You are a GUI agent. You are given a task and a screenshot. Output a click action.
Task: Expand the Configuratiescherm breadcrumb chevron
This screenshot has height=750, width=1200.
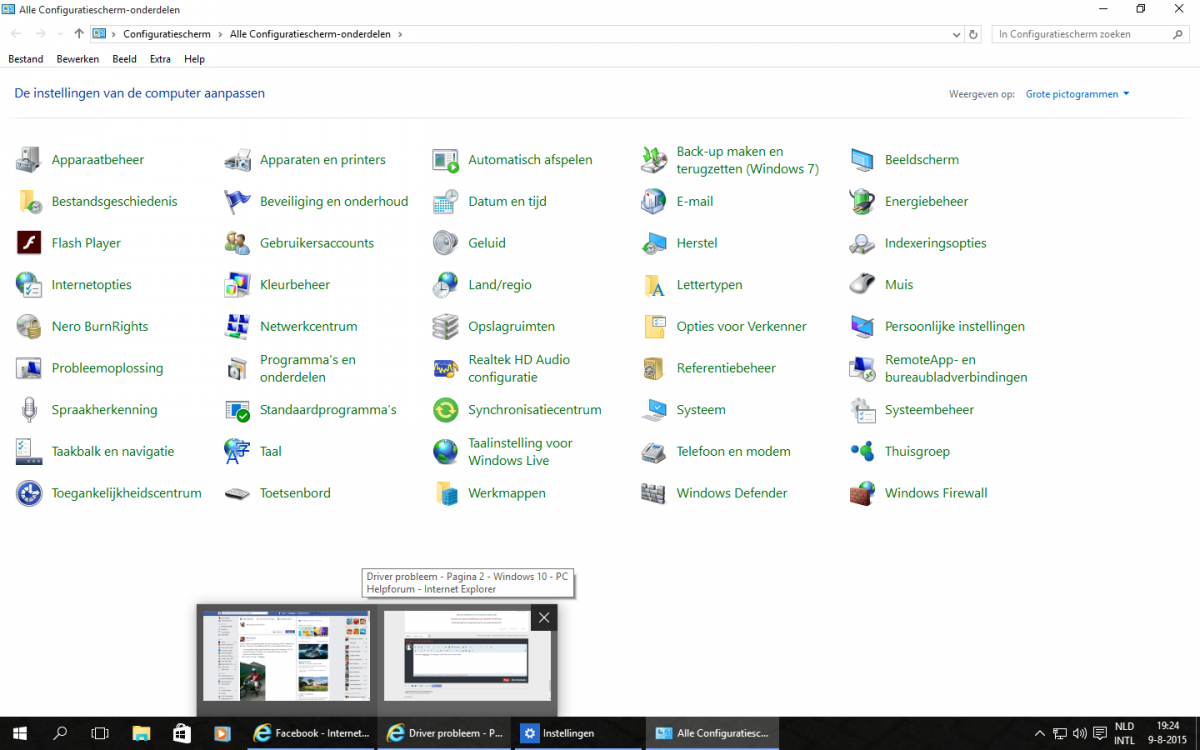(x=220, y=34)
